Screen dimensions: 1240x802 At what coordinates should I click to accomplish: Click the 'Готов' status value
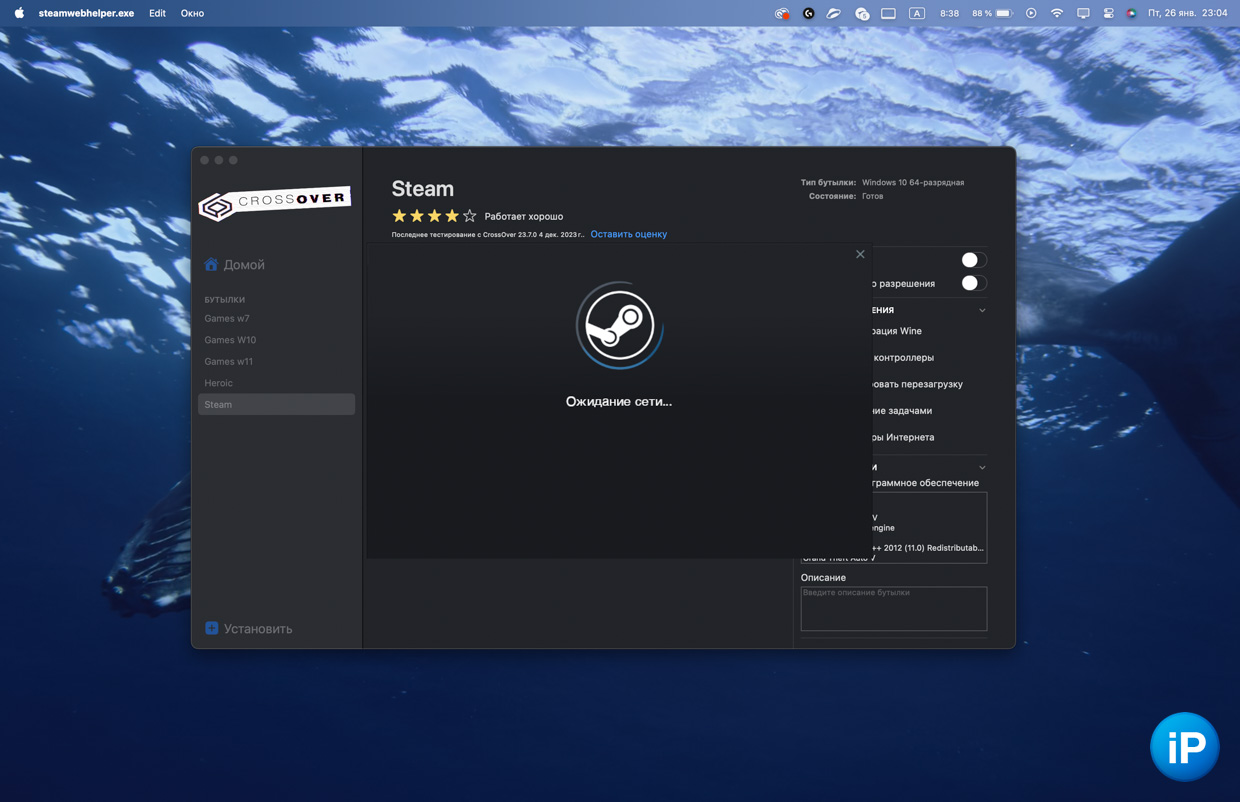click(873, 196)
